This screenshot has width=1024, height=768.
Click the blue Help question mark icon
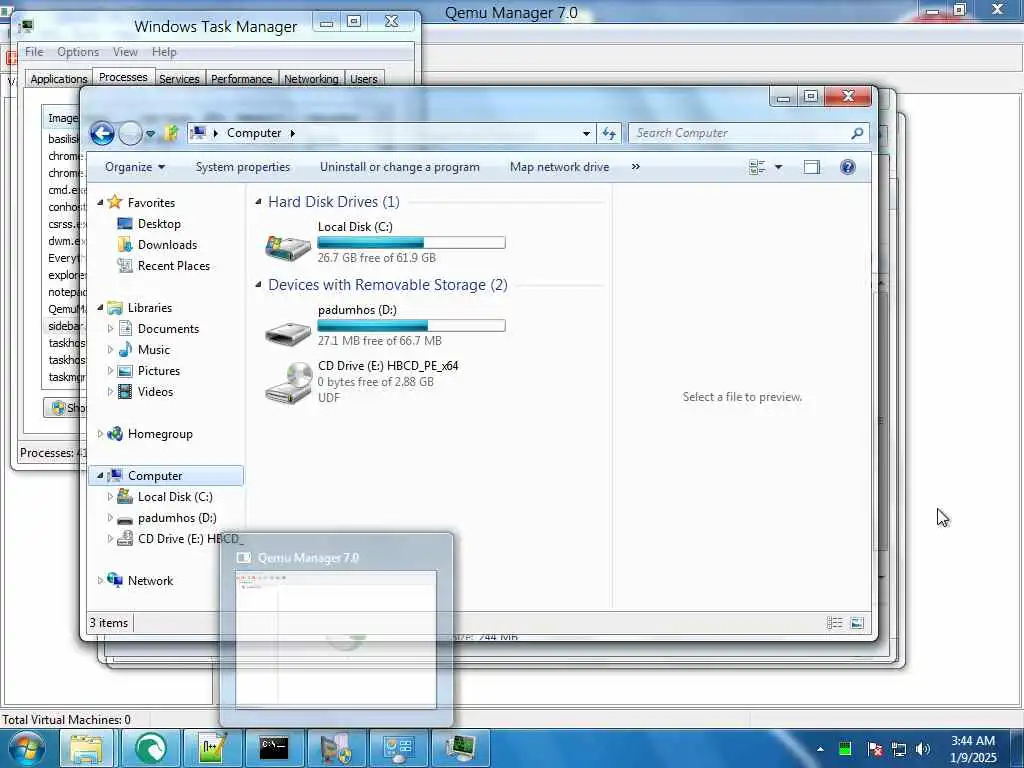click(847, 167)
